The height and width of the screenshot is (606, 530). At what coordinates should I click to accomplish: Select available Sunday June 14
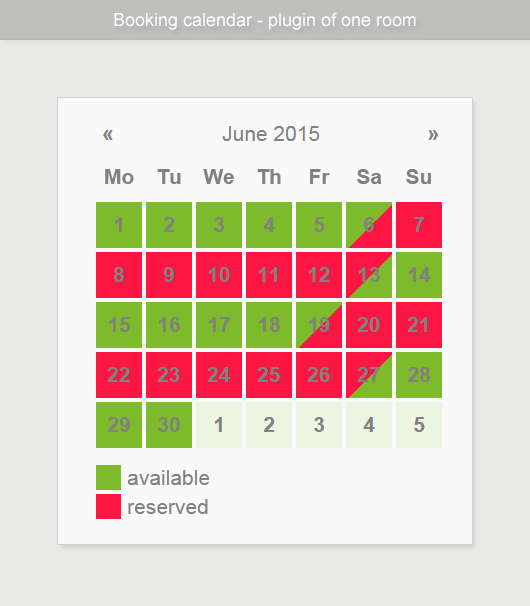(x=419, y=275)
